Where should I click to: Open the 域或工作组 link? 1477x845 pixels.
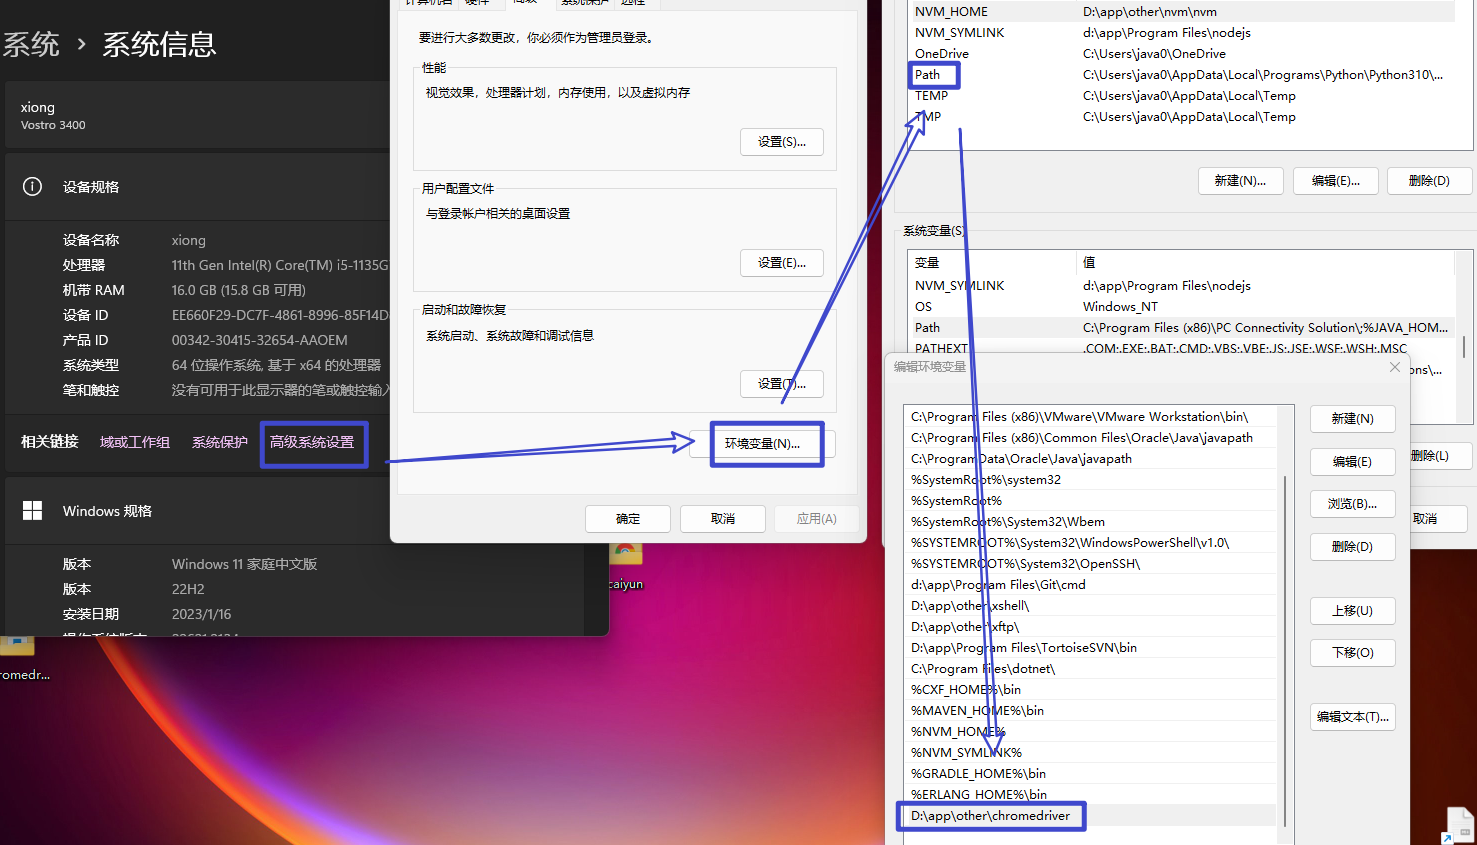click(135, 442)
